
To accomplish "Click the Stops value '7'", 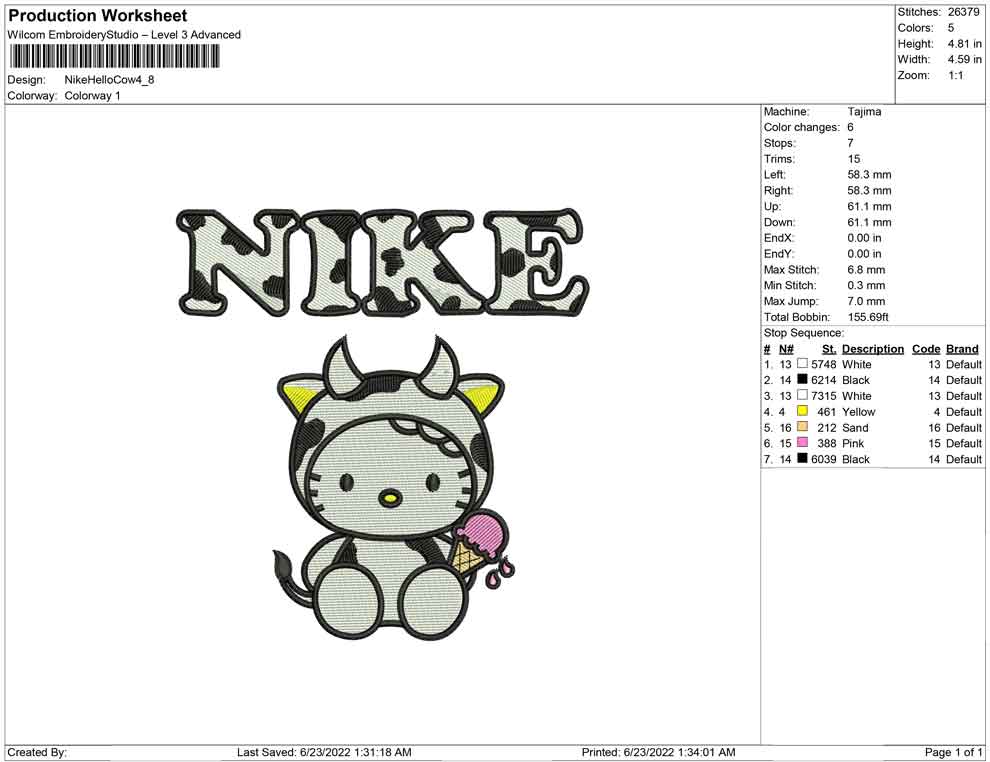I will (x=850, y=143).
